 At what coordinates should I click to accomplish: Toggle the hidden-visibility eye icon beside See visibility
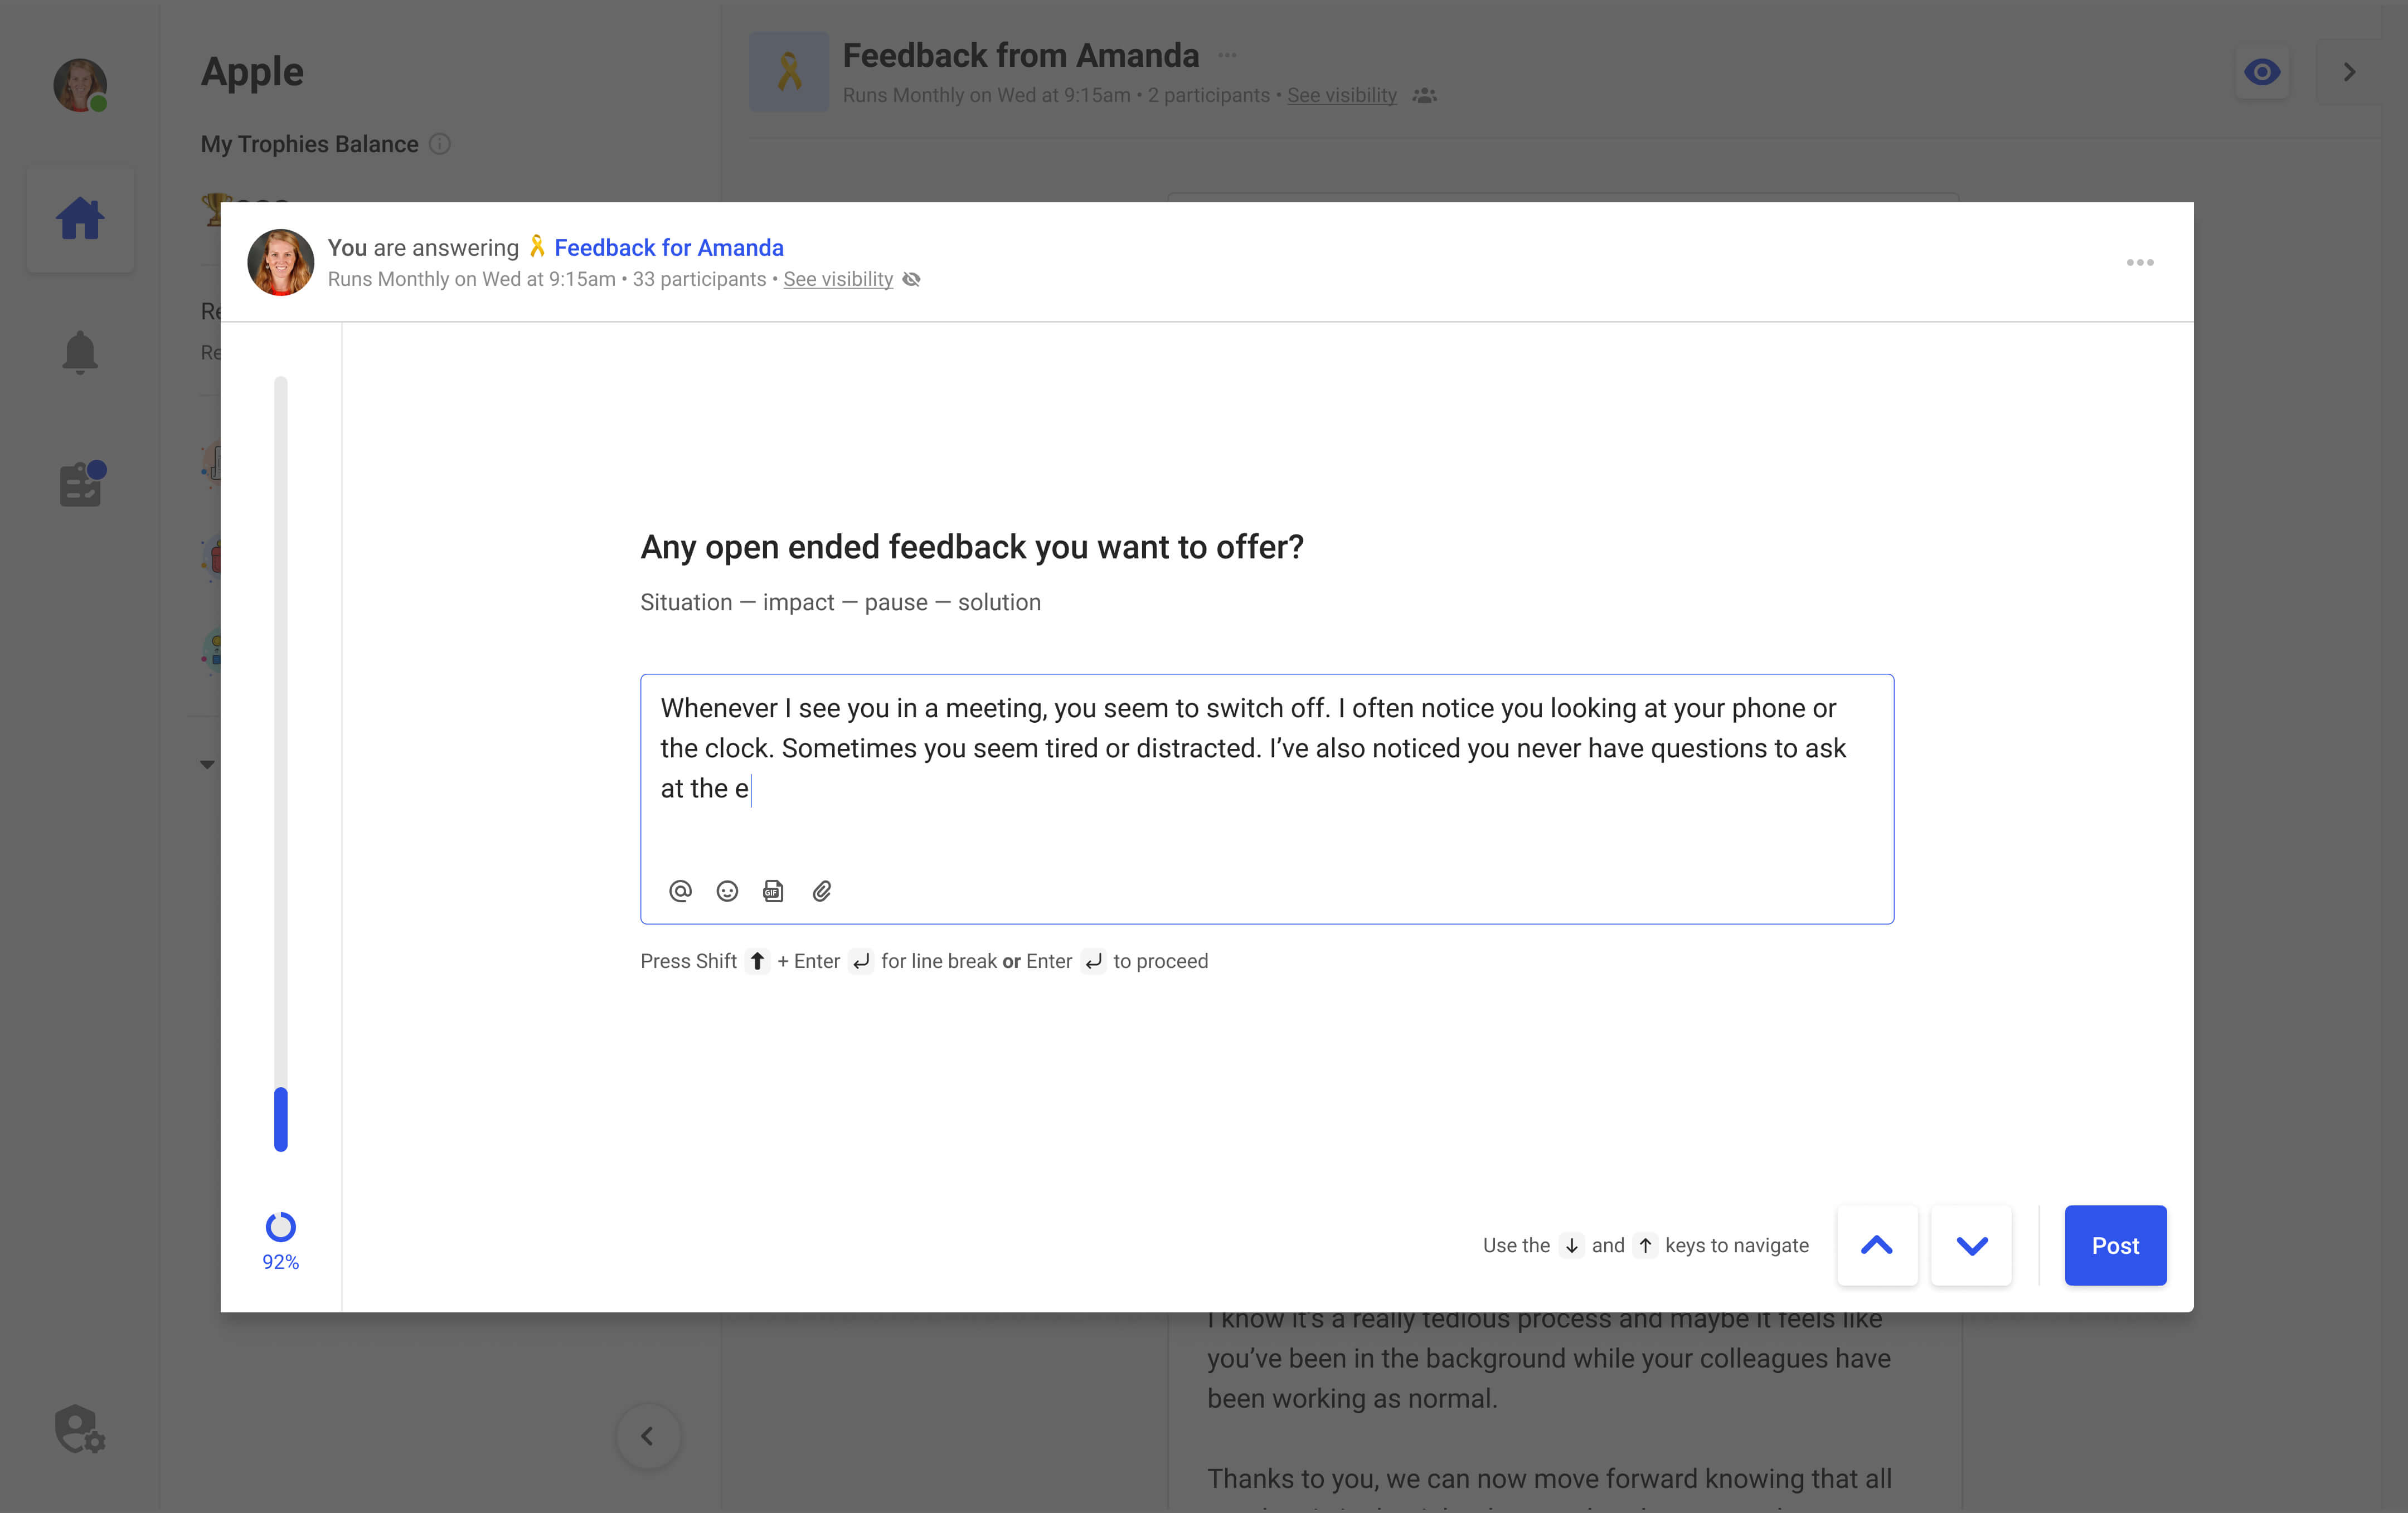point(911,280)
